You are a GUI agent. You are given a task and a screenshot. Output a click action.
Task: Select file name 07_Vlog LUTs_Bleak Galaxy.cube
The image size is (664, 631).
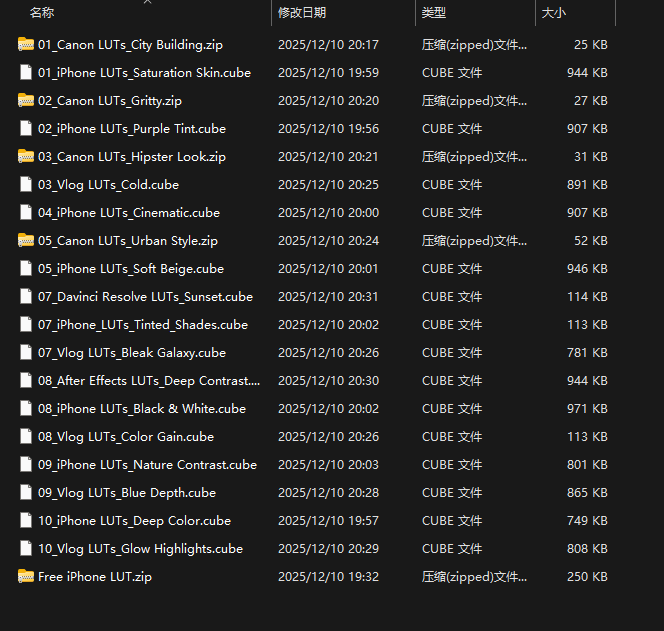click(x=132, y=353)
